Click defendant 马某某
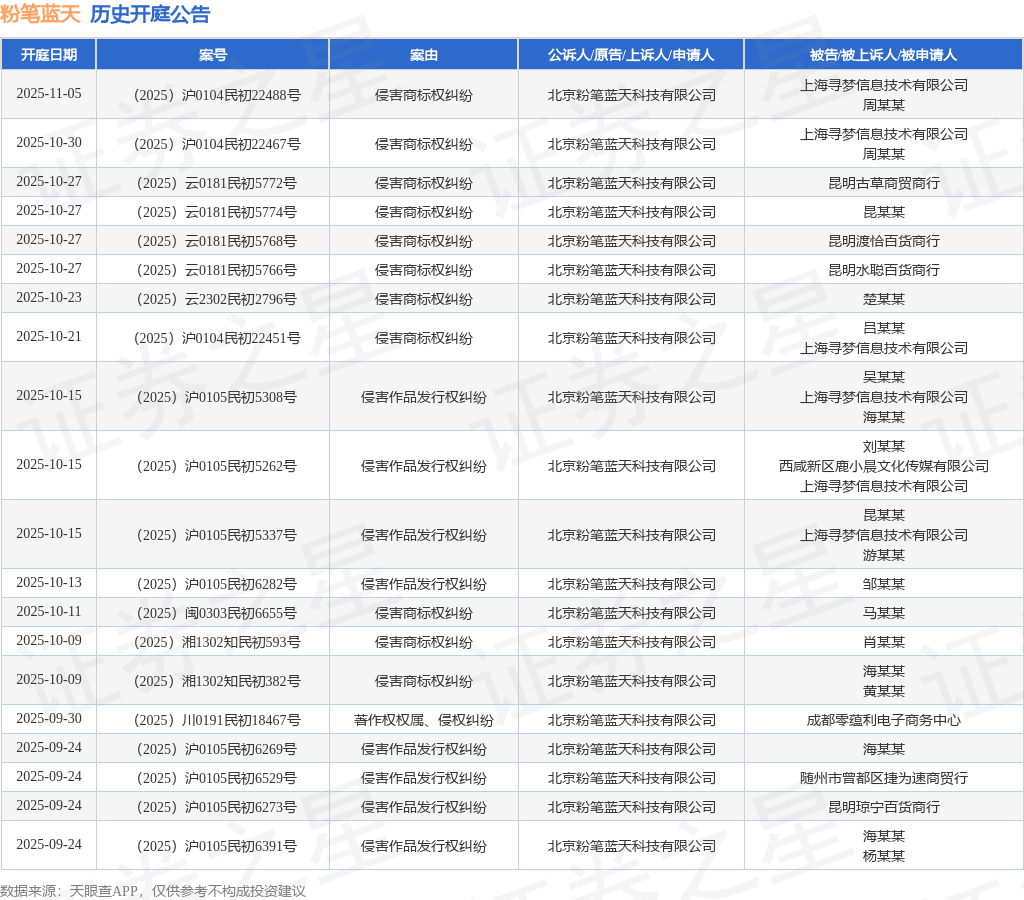The height and width of the screenshot is (900, 1024). tap(884, 613)
